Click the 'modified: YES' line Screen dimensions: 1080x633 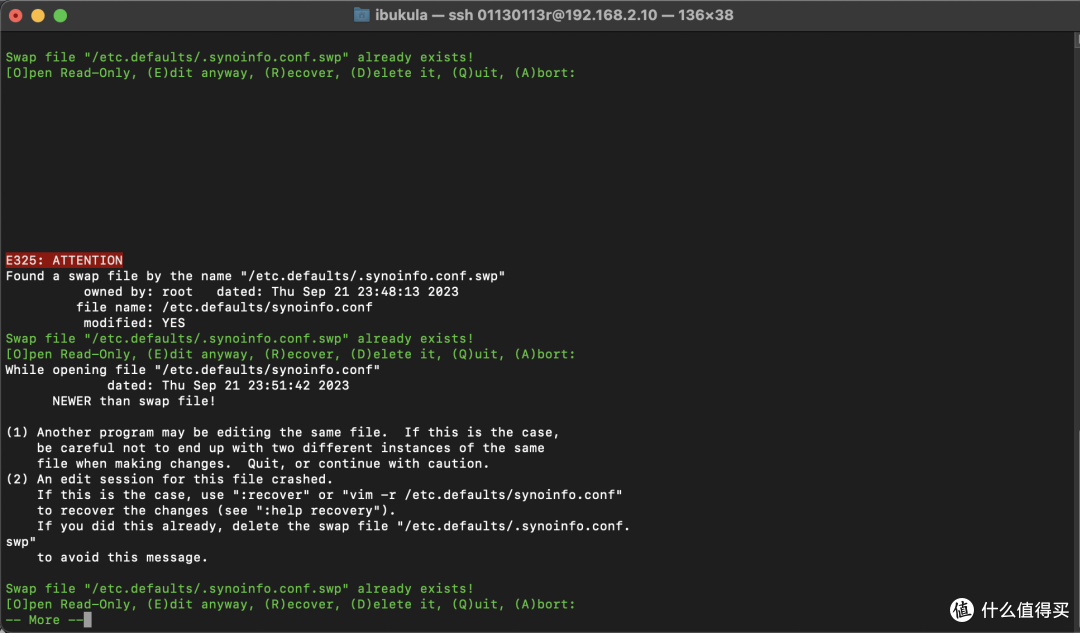tap(134, 322)
